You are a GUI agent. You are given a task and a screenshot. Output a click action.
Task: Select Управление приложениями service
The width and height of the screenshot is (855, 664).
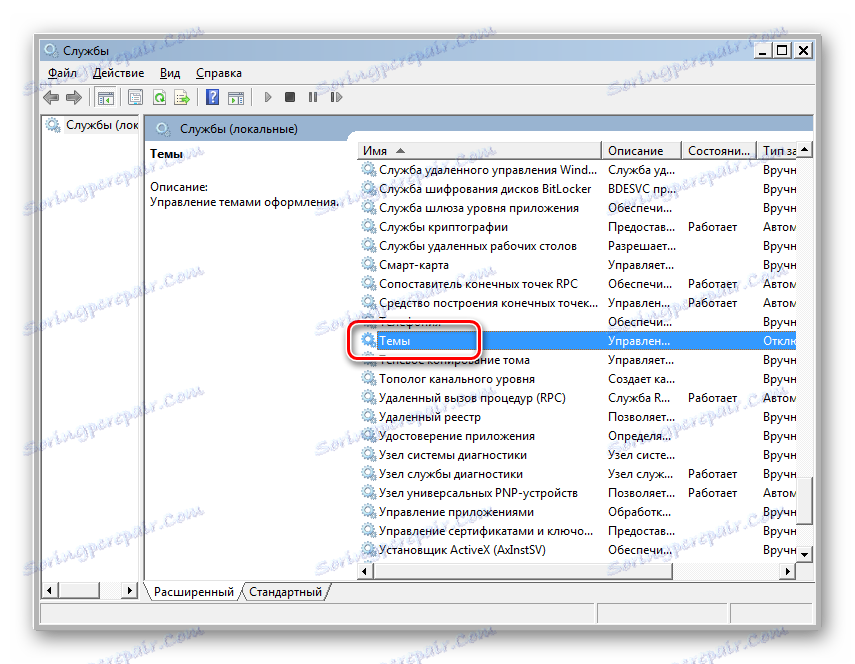click(577, 511)
